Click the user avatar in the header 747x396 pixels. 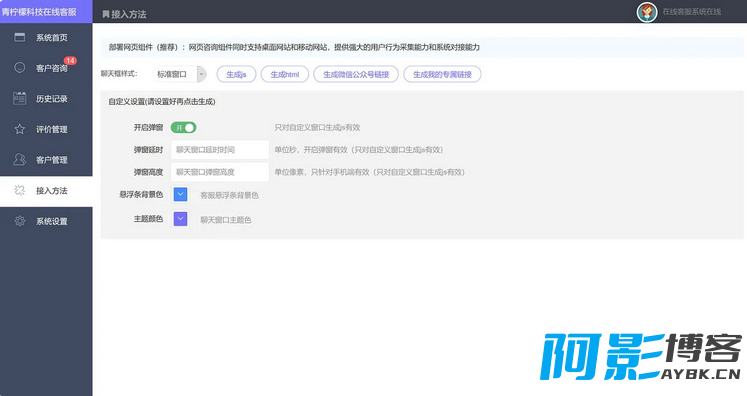[x=646, y=12]
